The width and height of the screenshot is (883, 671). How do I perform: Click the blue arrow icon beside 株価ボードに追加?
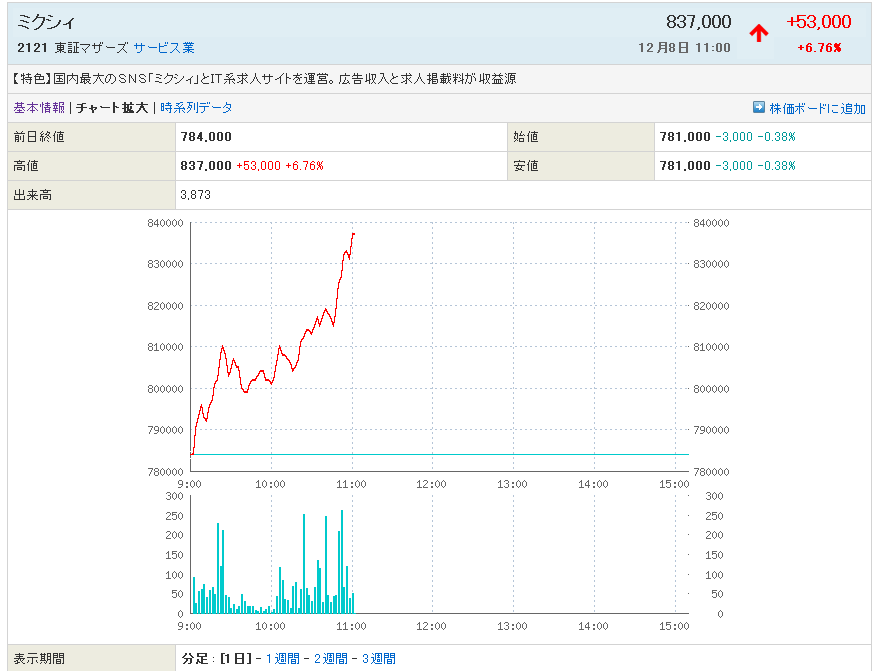759,108
